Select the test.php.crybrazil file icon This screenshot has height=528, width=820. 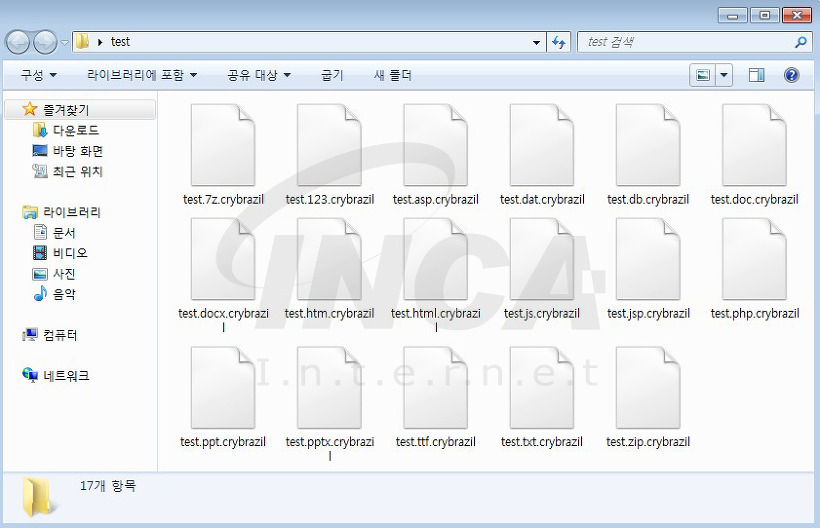(754, 259)
